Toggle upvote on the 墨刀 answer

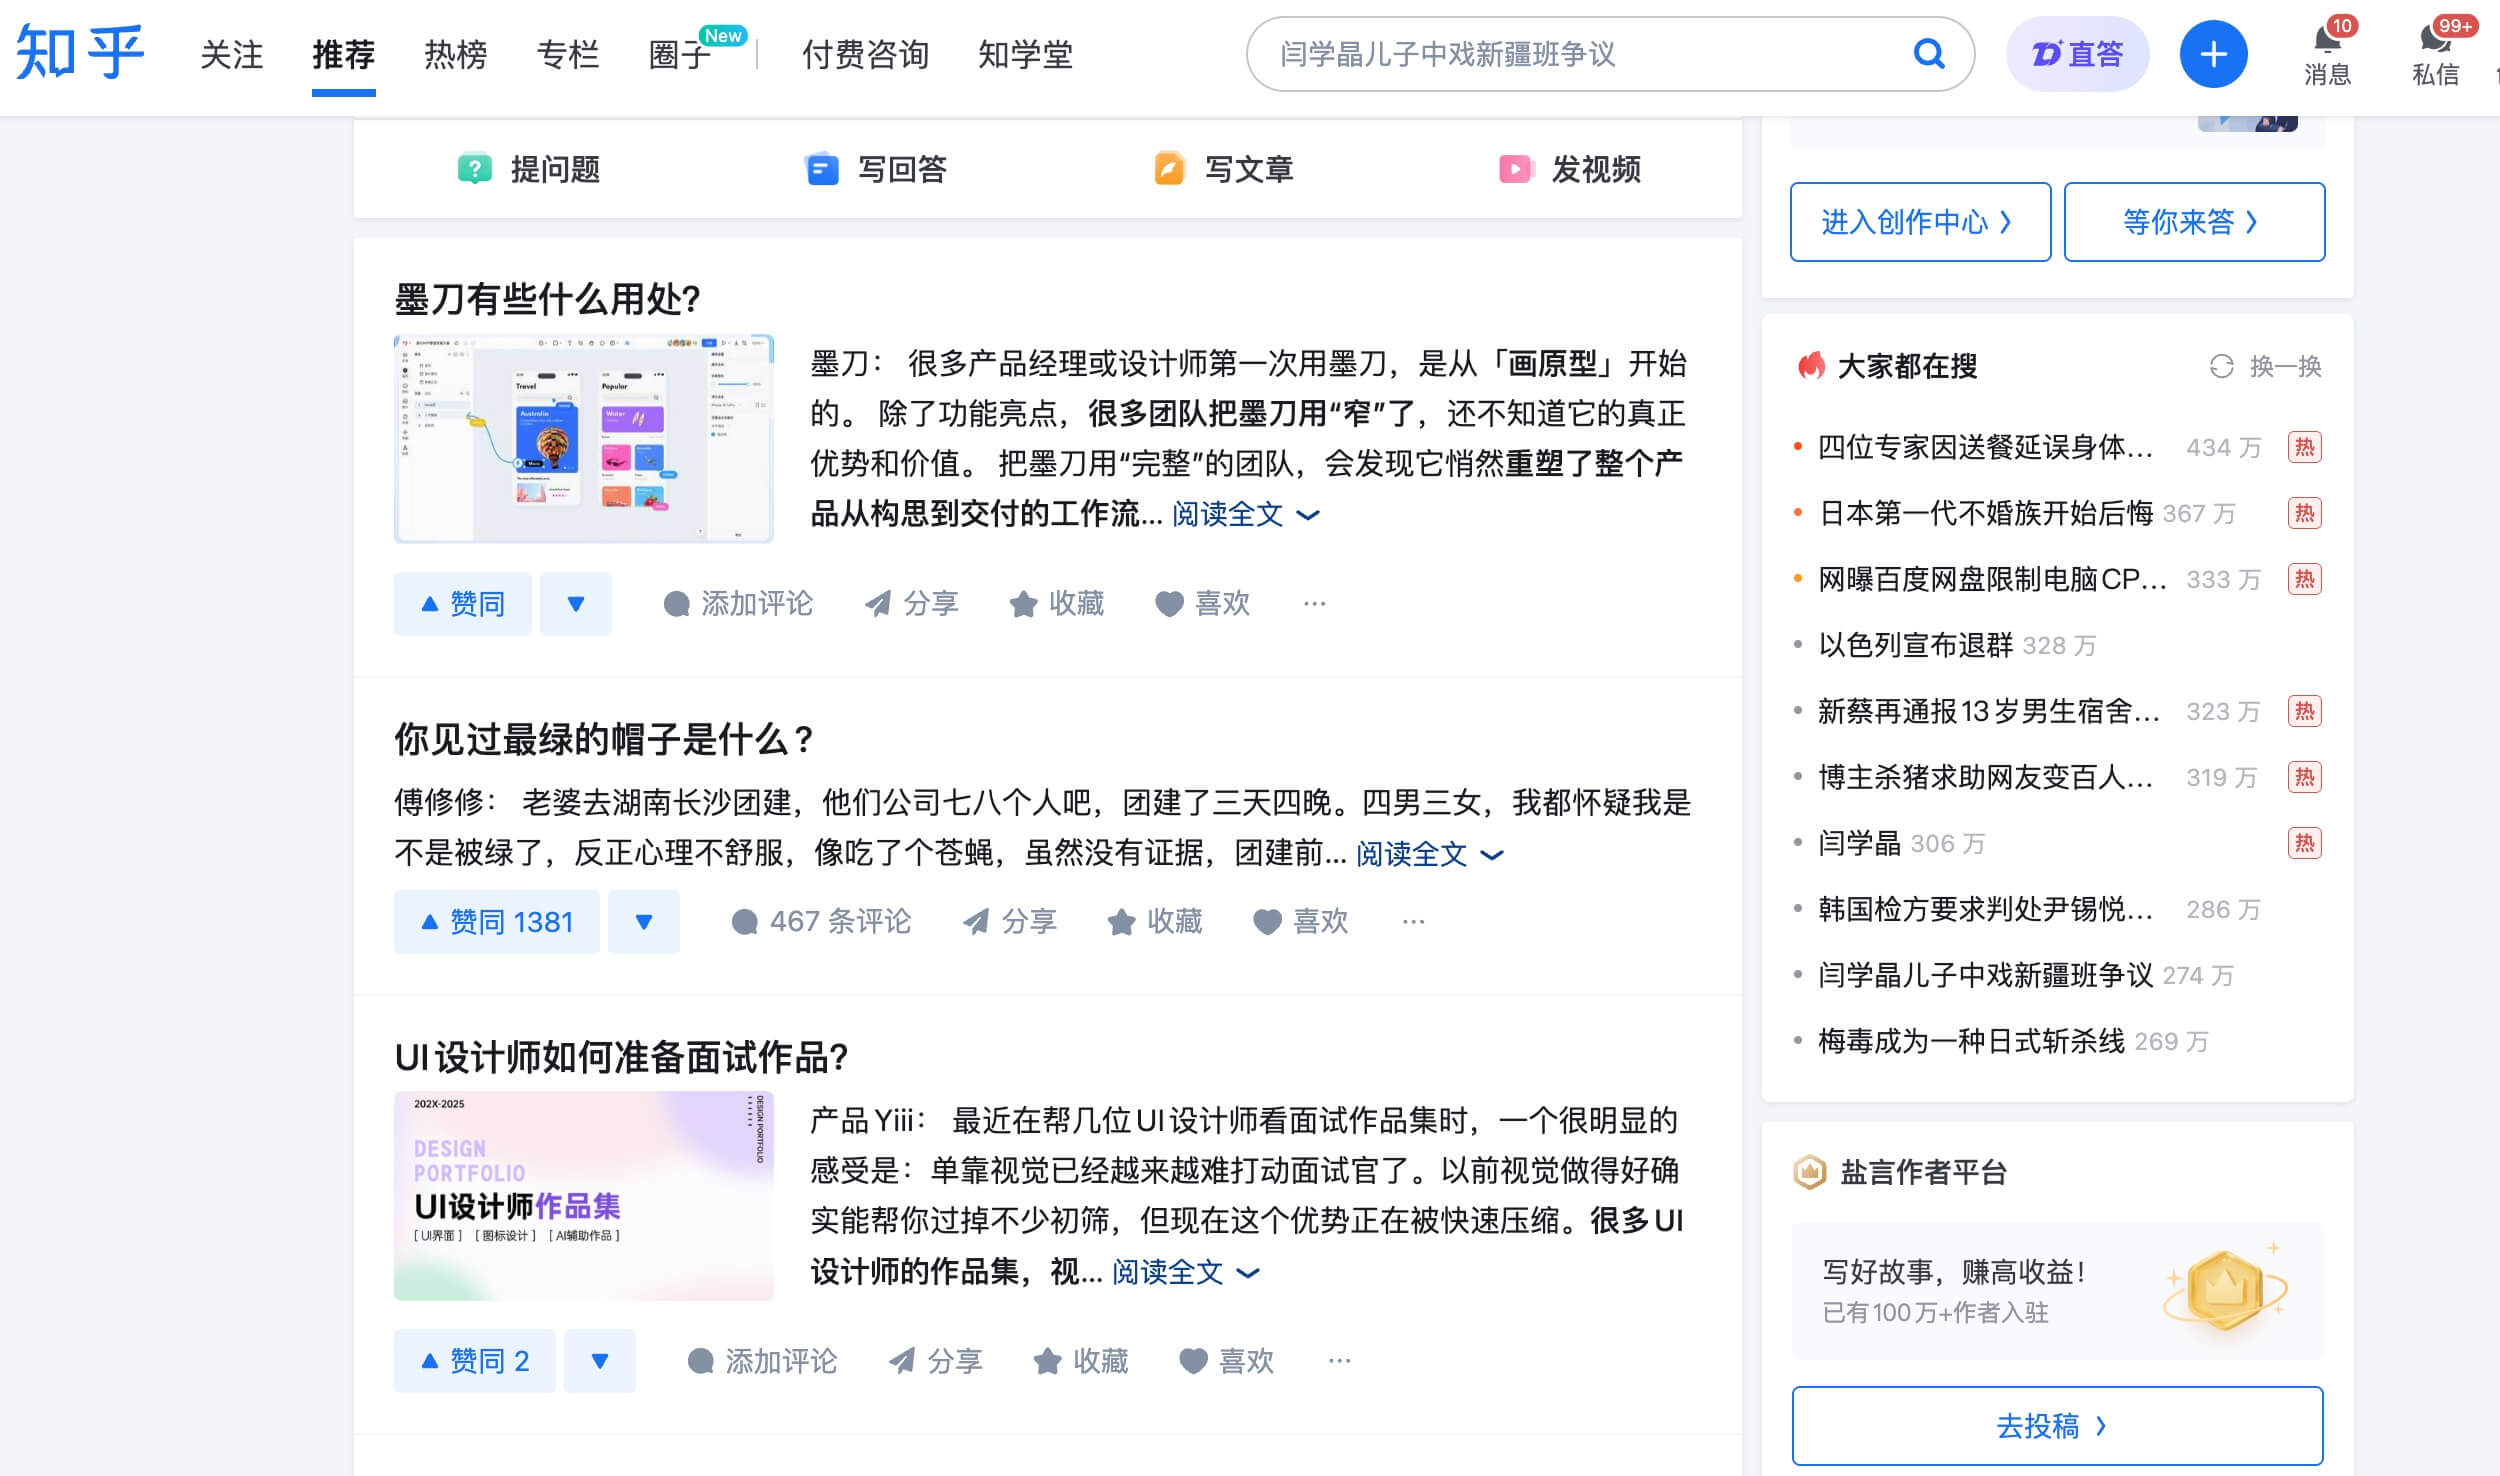[462, 603]
